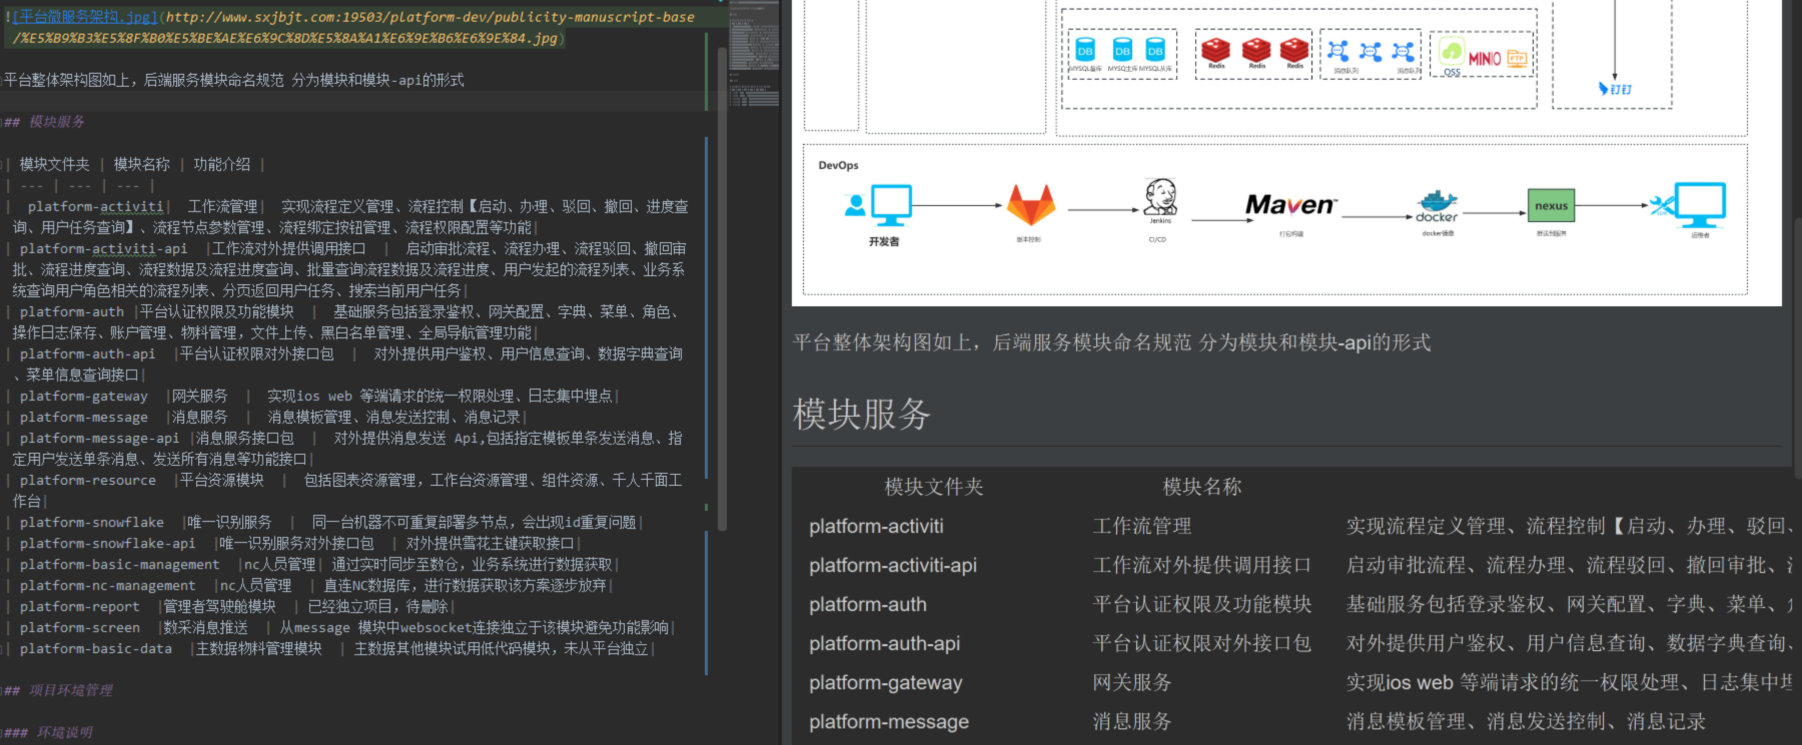Click the 'platform-nc-management' line in editor

tap(310, 585)
